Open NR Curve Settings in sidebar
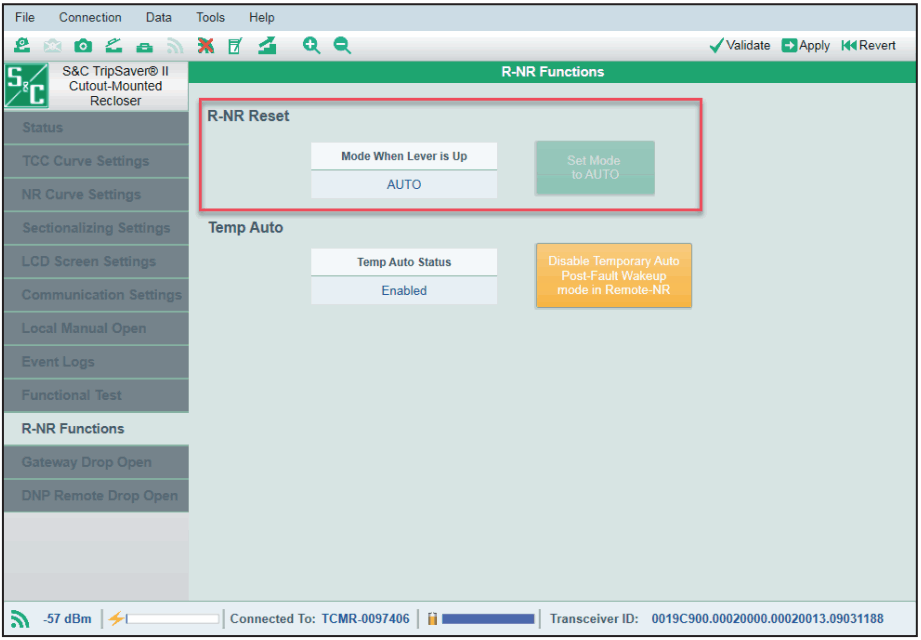The height and width of the screenshot is (640, 921). point(96,194)
